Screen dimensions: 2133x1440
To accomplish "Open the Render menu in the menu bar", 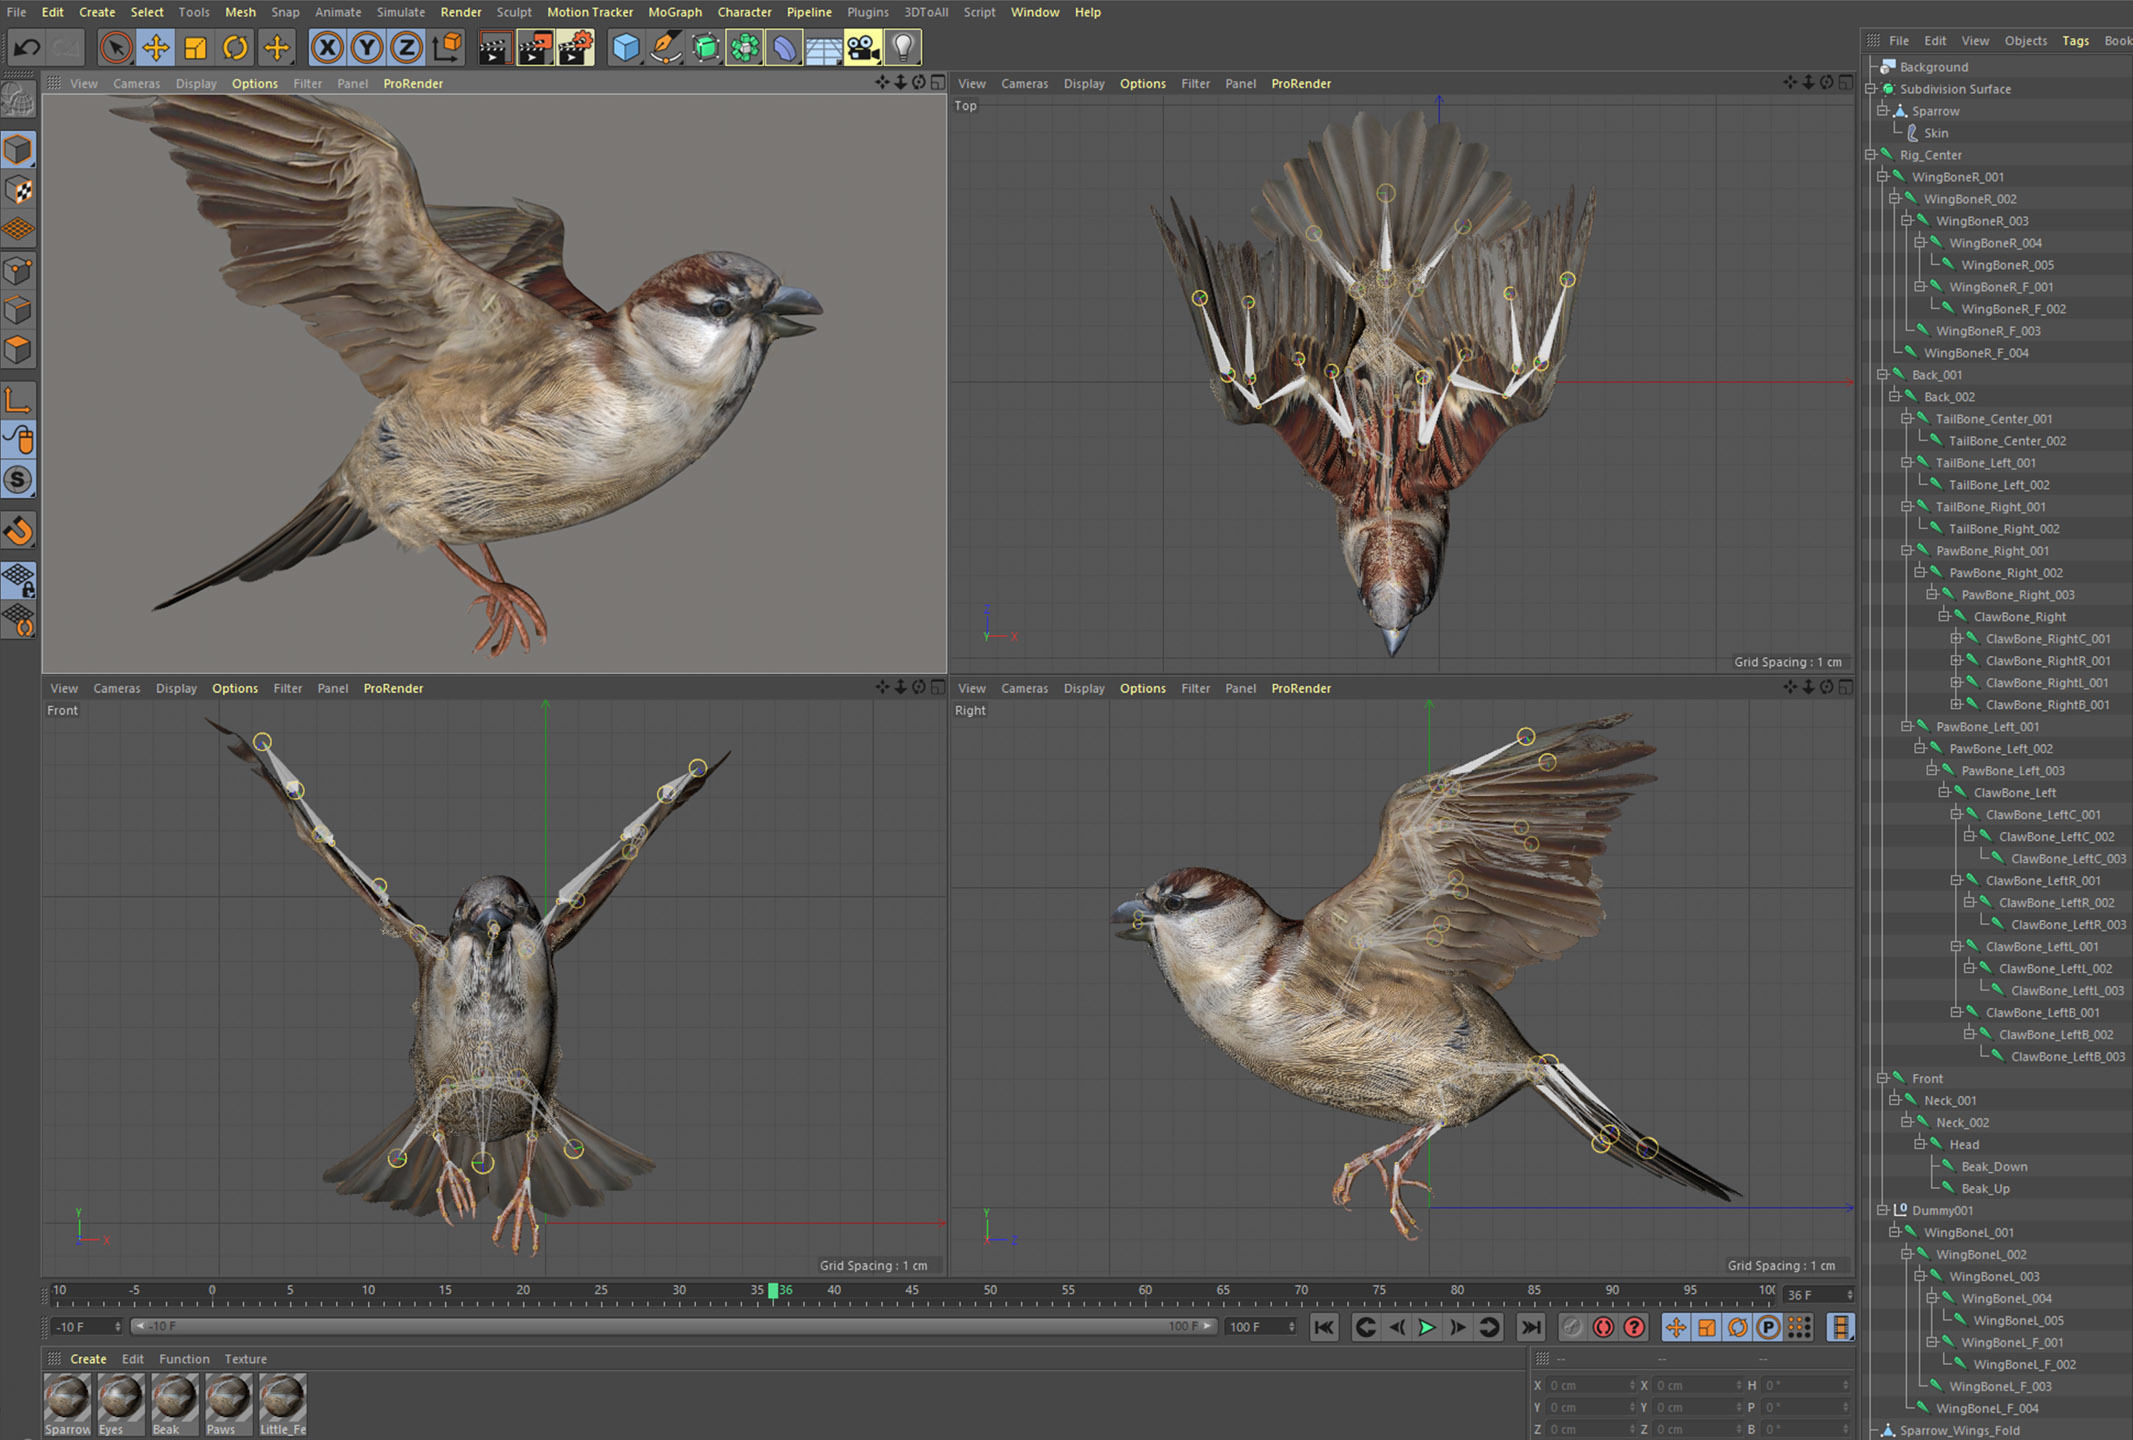I will coord(460,12).
